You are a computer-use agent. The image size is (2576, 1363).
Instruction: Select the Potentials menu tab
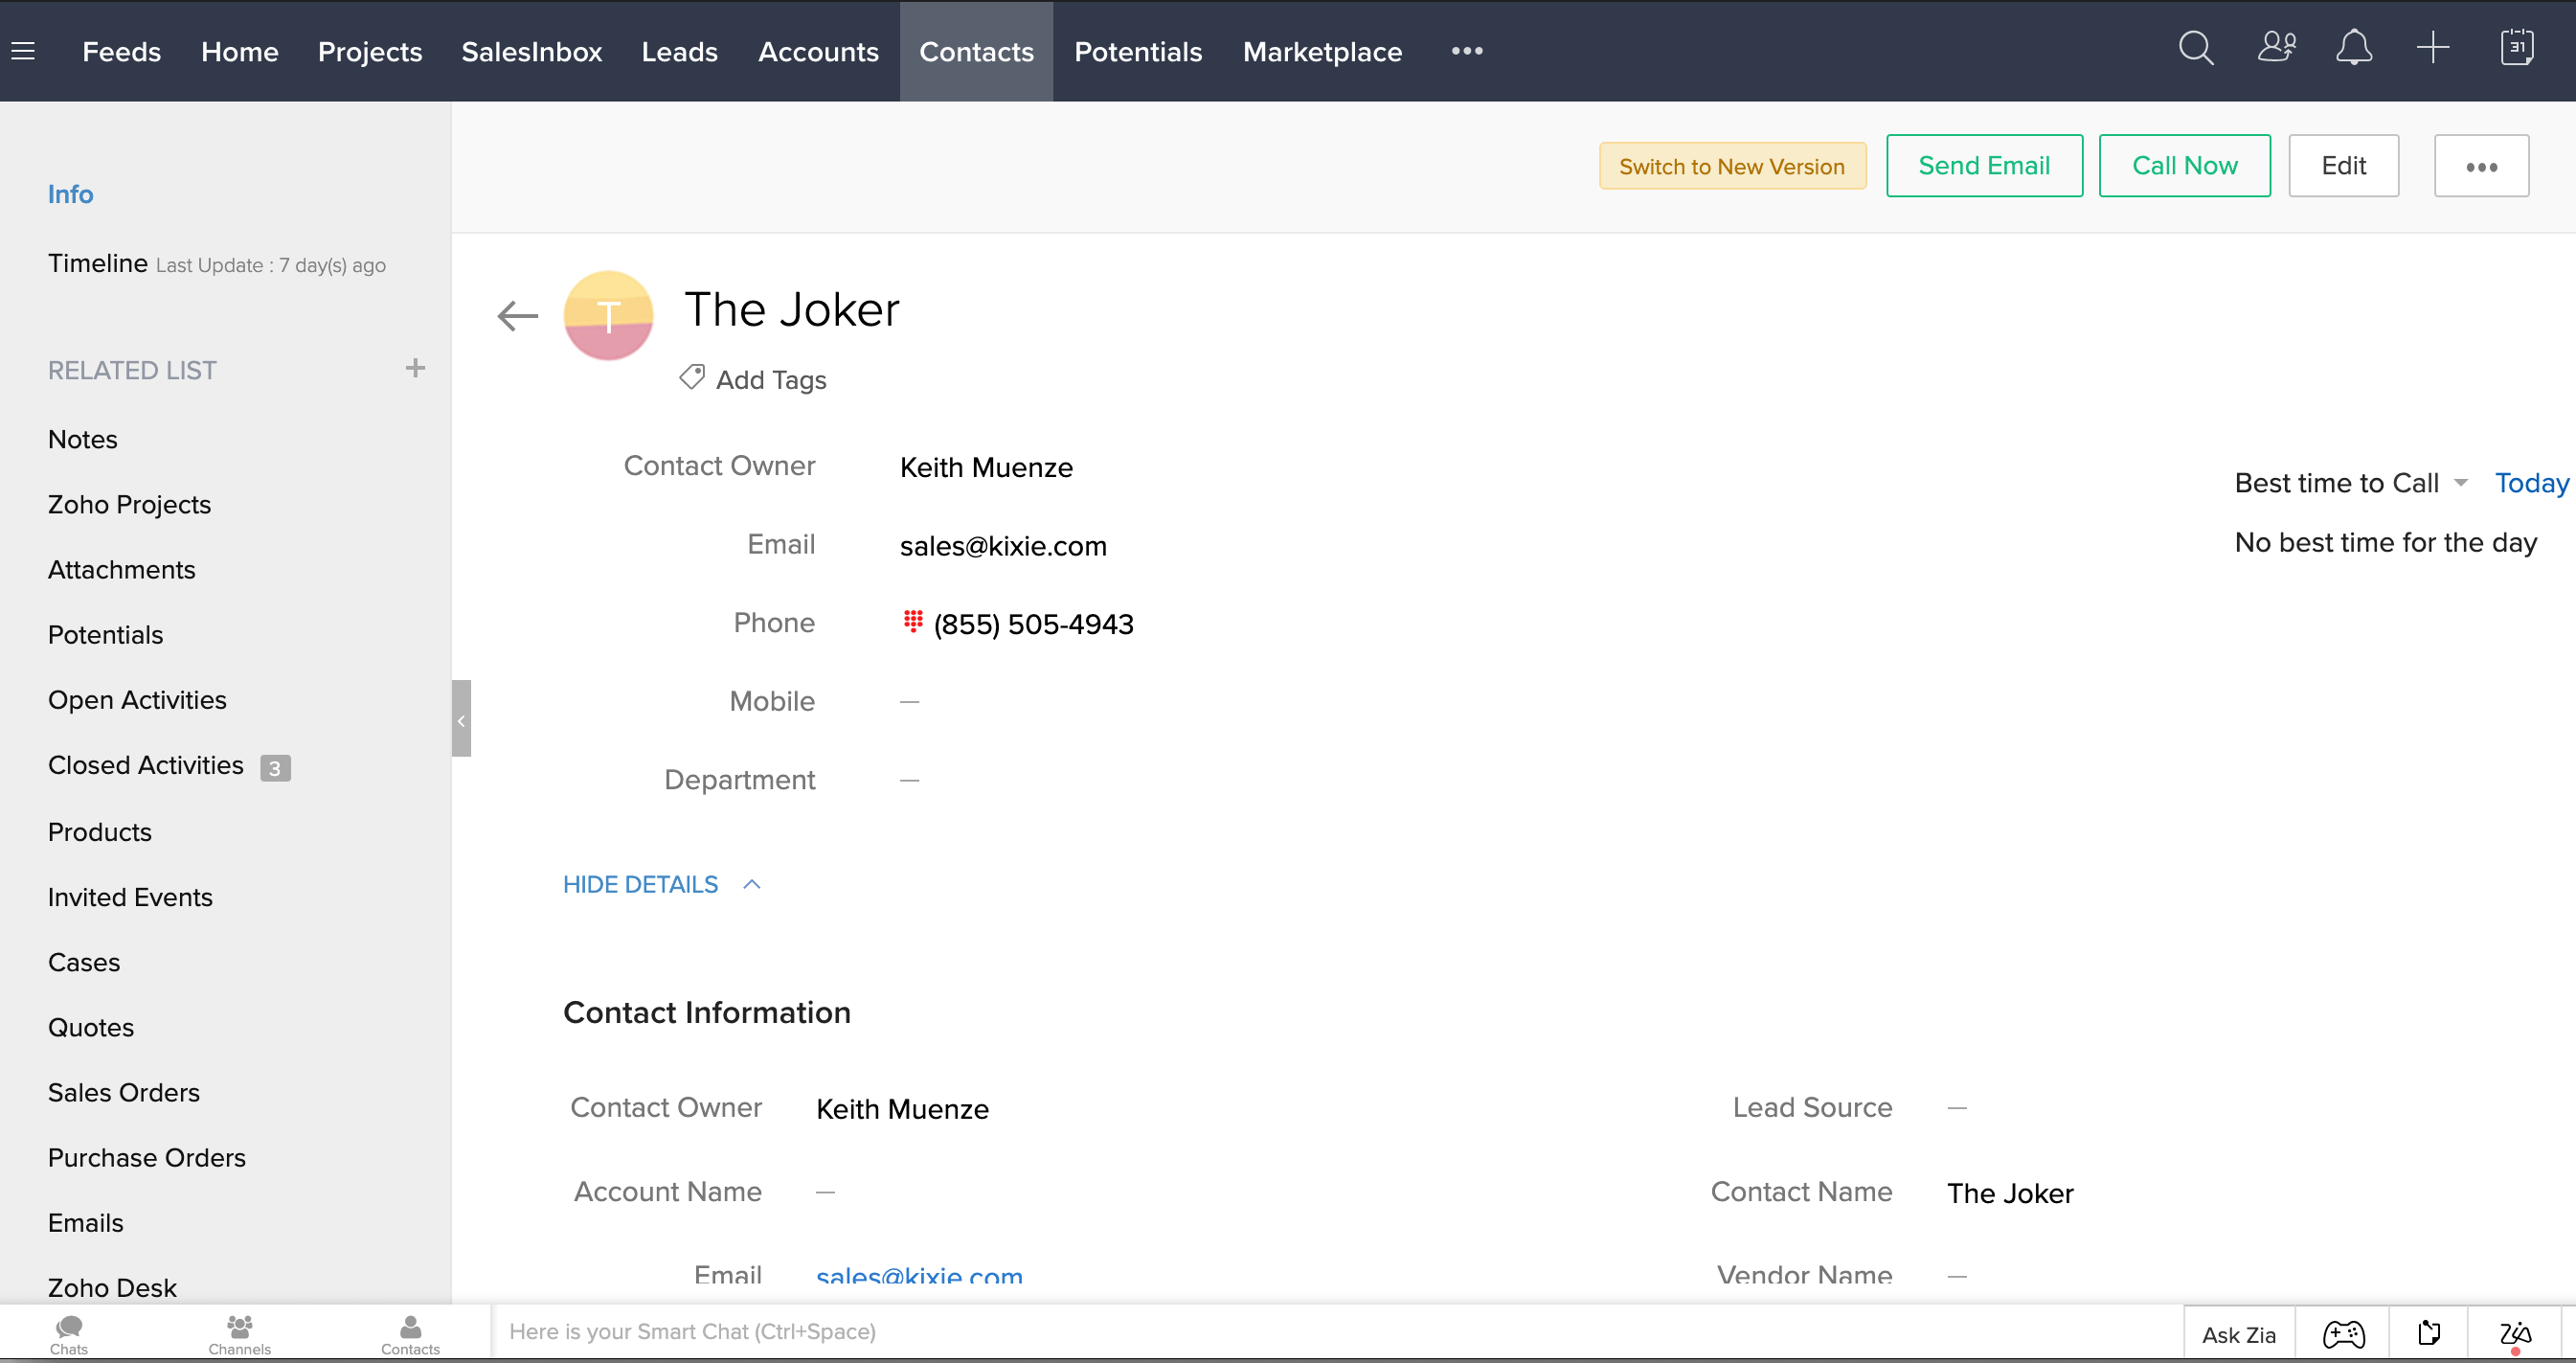tap(1138, 51)
